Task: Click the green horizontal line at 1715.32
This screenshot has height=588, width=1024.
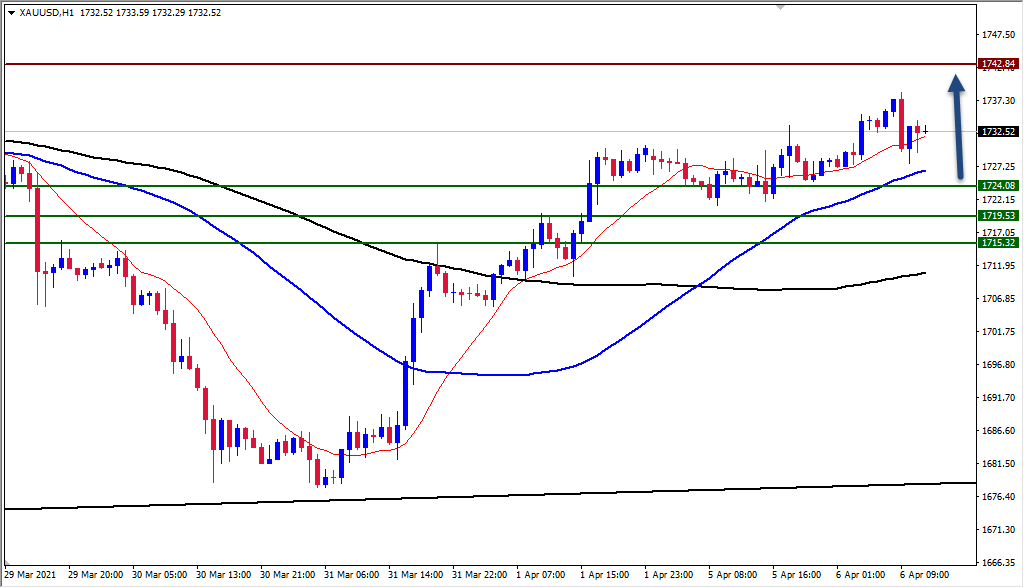Action: pyautogui.click(x=490, y=243)
